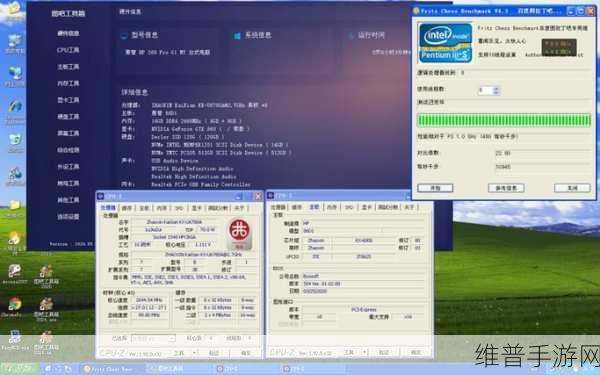
Task: Adjust the thread count spinner in Fritz
Action: point(496,90)
